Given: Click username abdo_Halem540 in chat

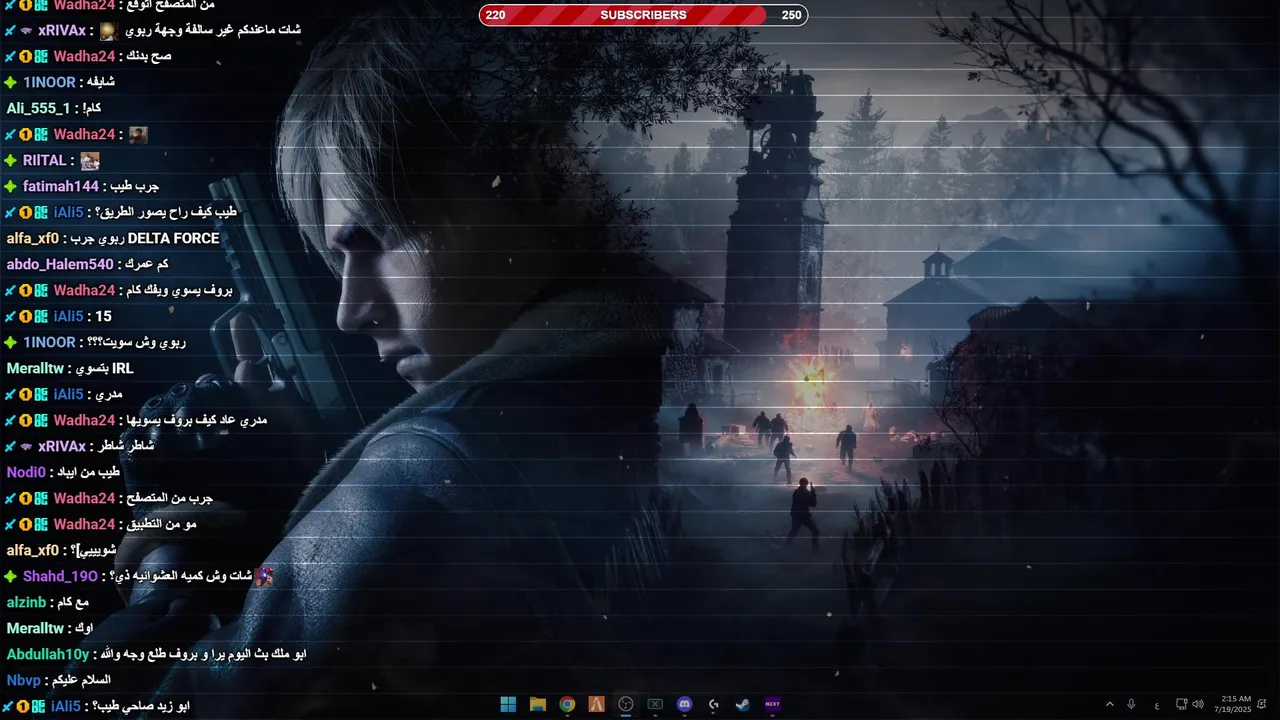Looking at the screenshot, I should click(x=60, y=264).
